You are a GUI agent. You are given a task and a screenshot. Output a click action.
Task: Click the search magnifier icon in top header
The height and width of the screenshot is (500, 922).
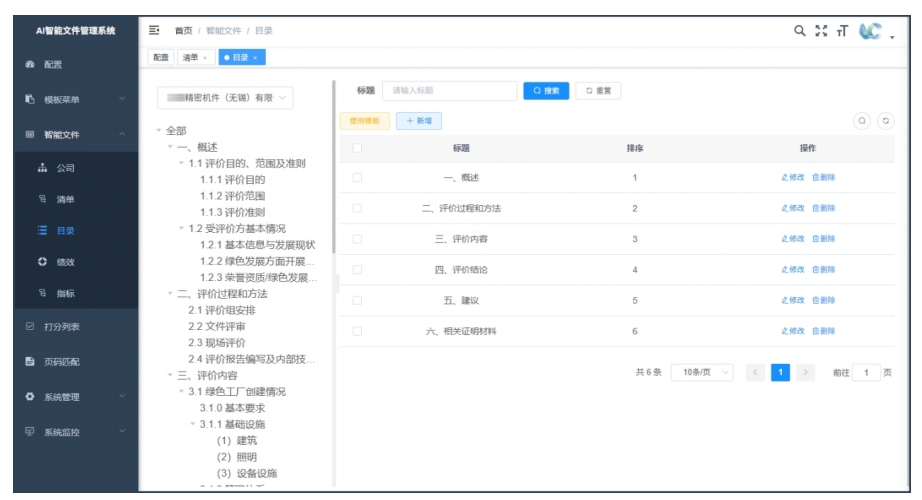tap(800, 30)
